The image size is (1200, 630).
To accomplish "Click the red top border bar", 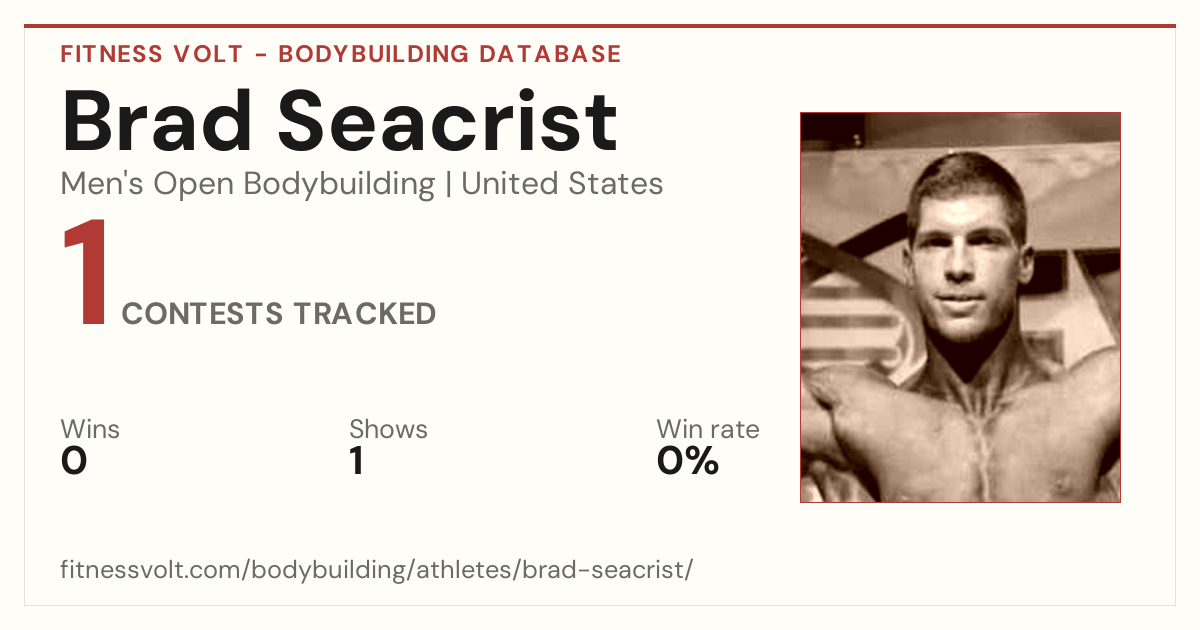I will [600, 26].
